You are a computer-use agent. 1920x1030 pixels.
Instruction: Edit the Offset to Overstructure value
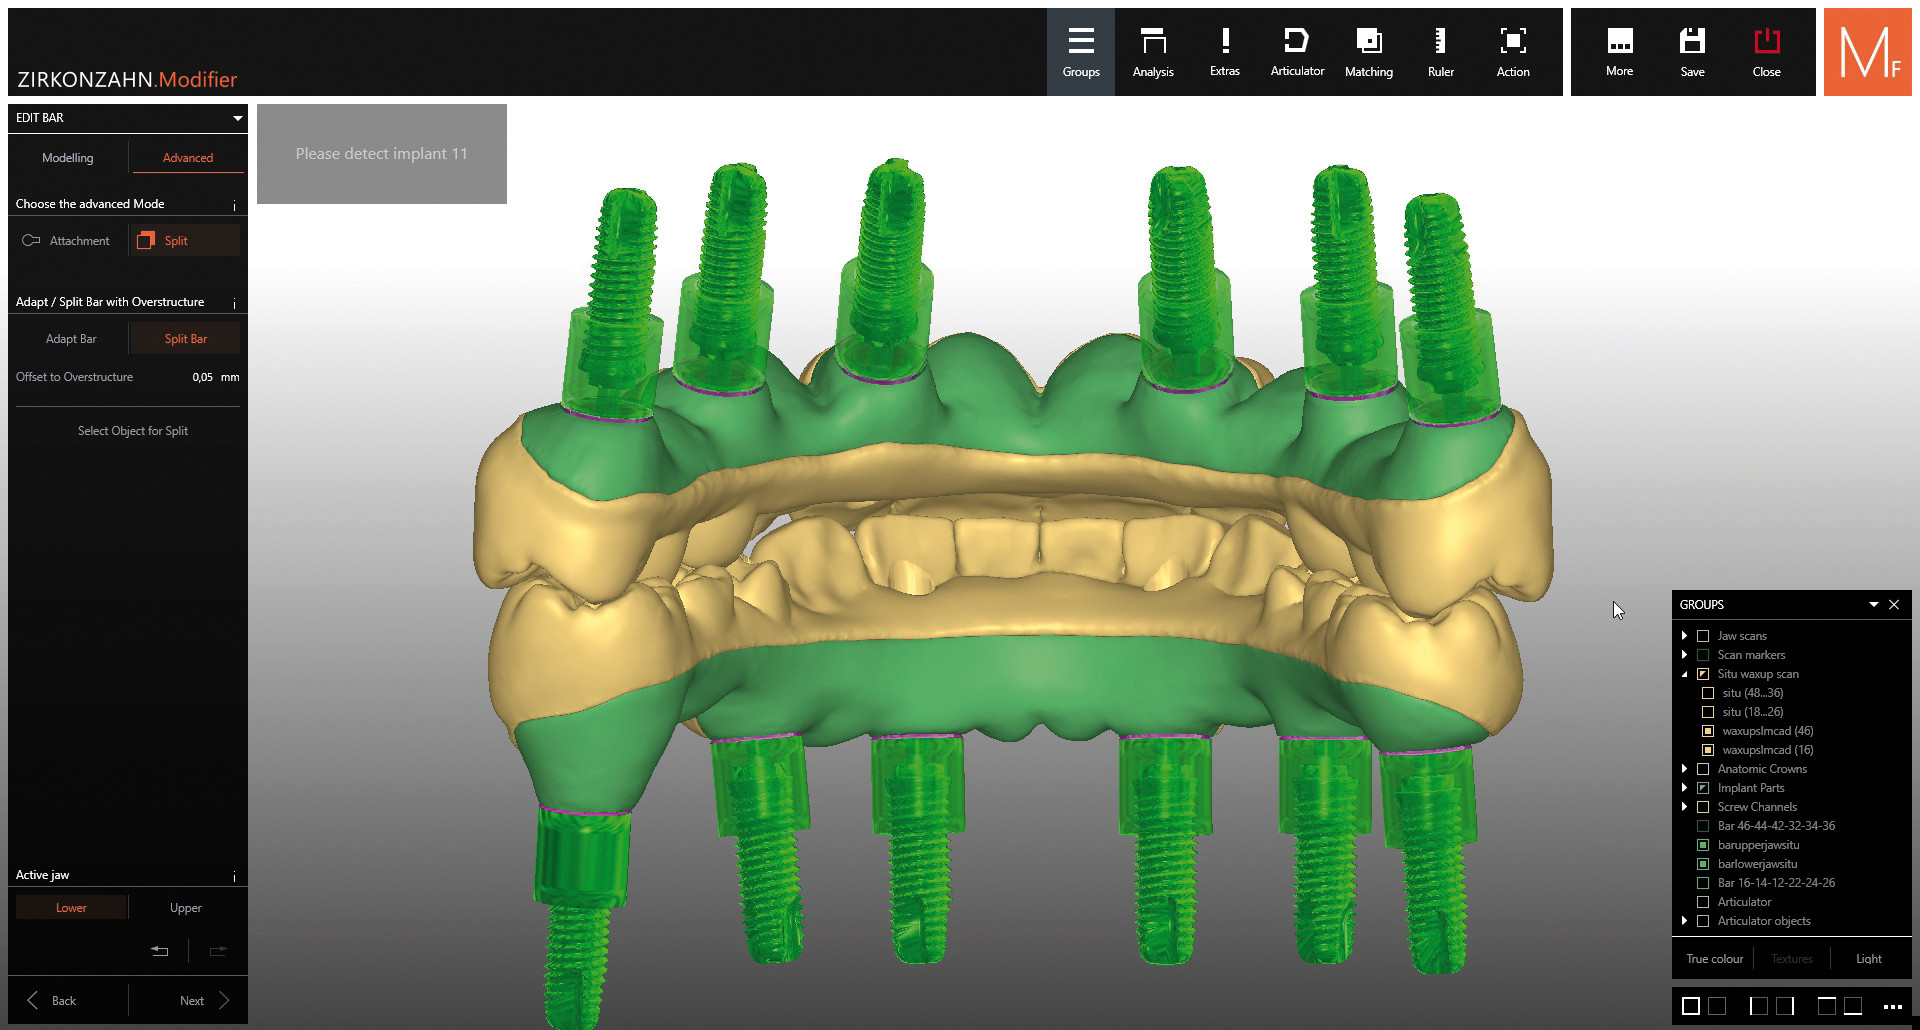pyautogui.click(x=202, y=378)
